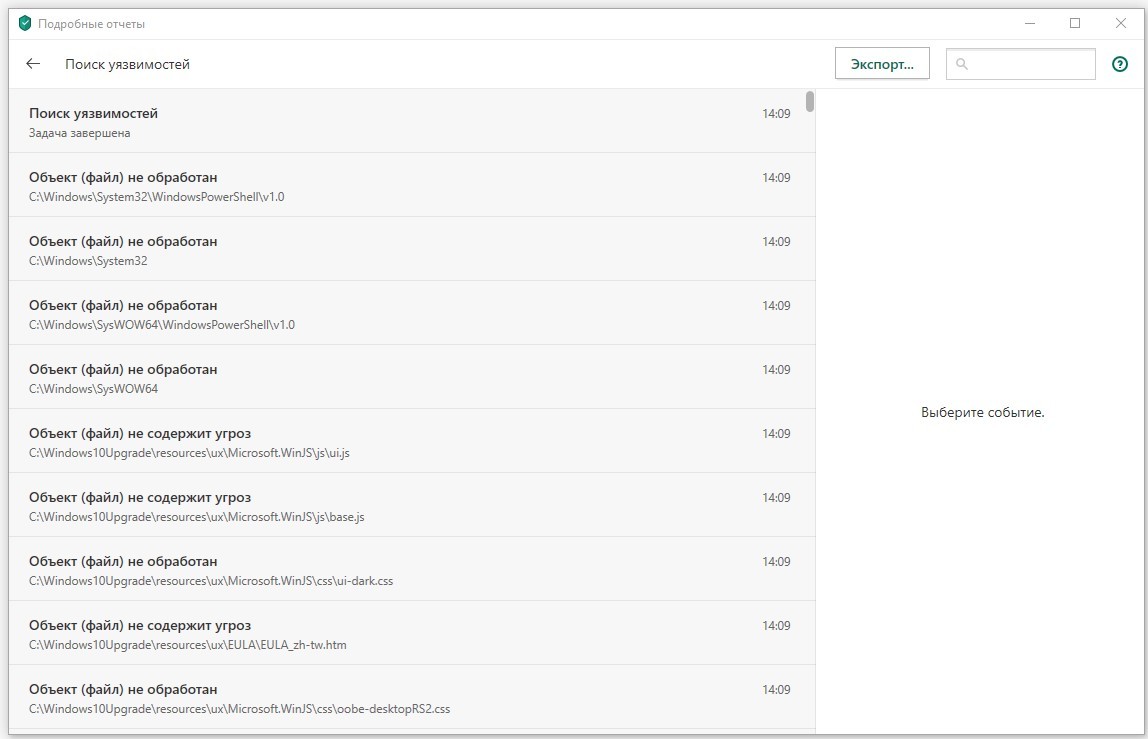
Task: Click the Kaspersky shield icon in title bar
Action: [25, 23]
